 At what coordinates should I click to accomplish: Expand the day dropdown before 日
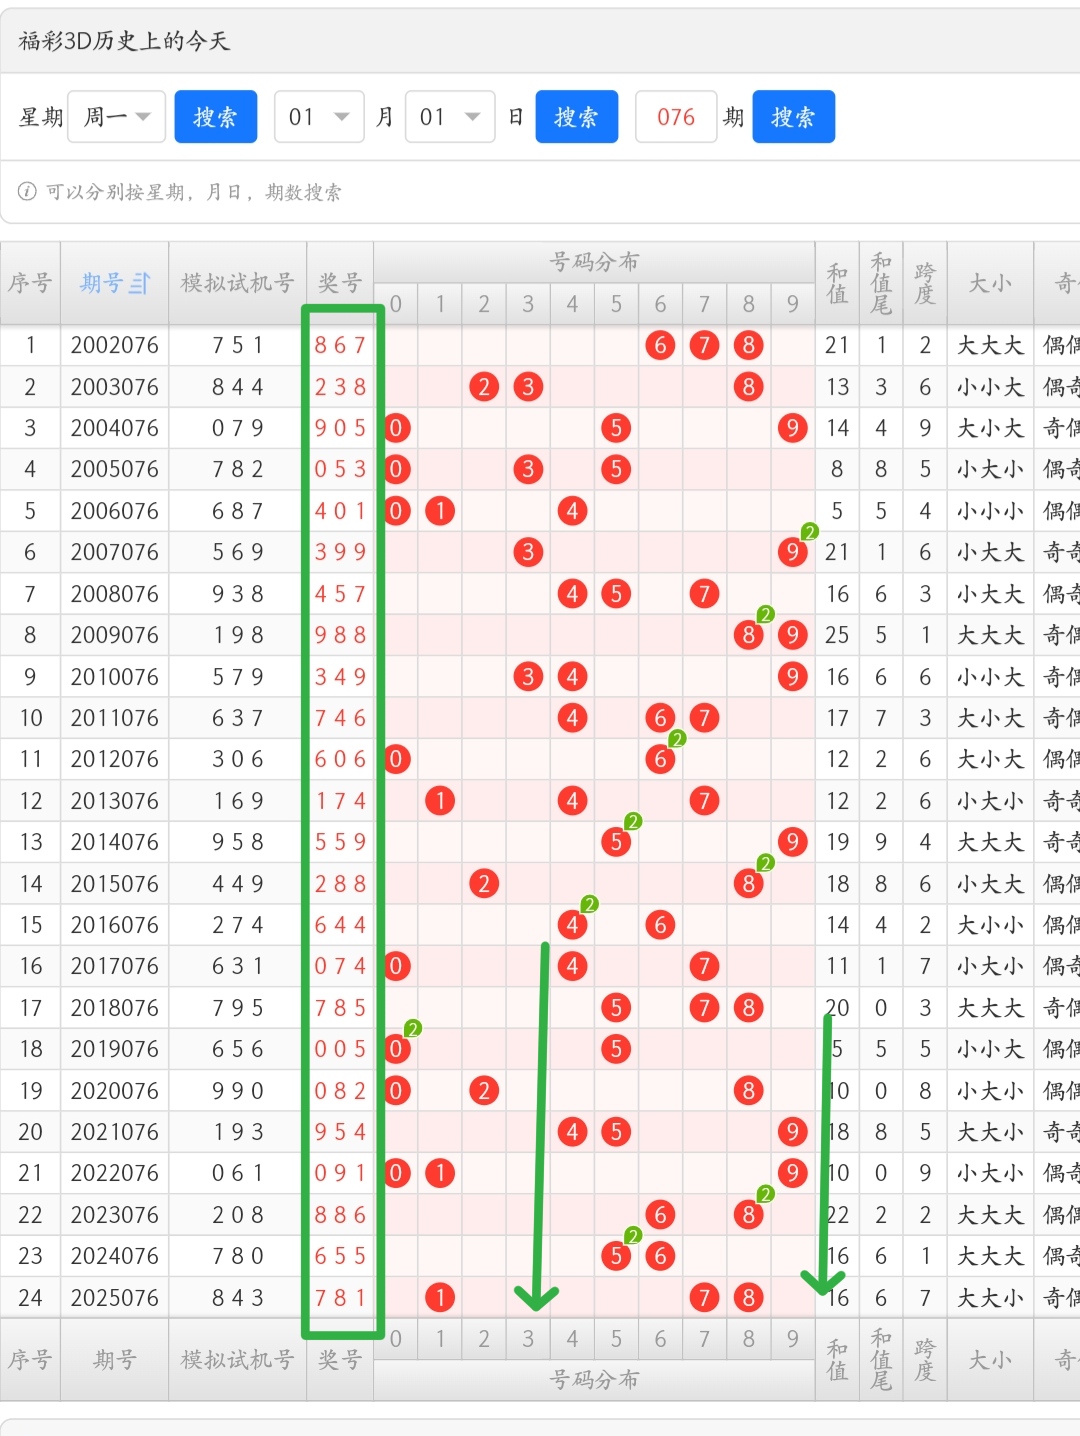(x=450, y=117)
